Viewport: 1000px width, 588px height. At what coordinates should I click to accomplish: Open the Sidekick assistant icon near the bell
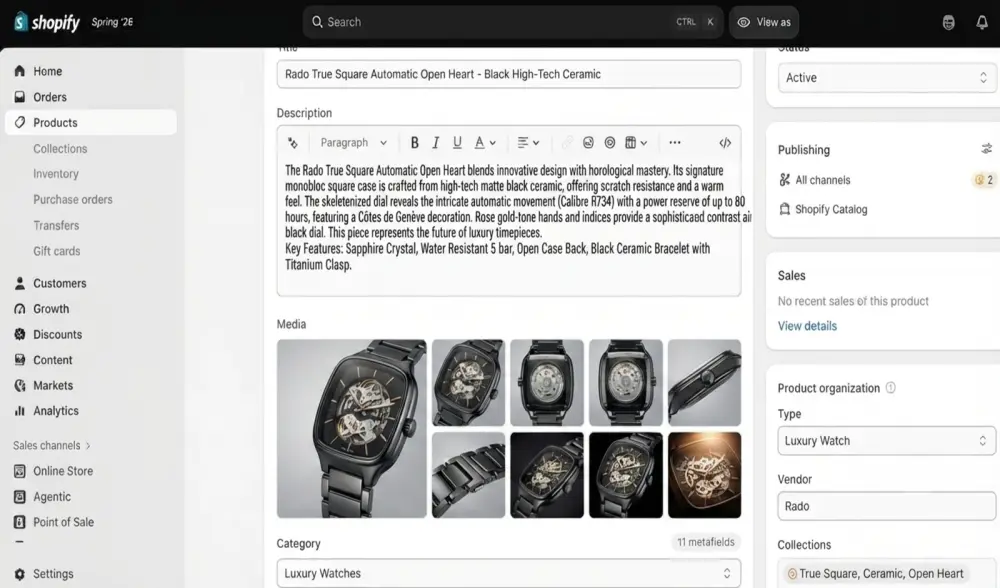pos(948,22)
